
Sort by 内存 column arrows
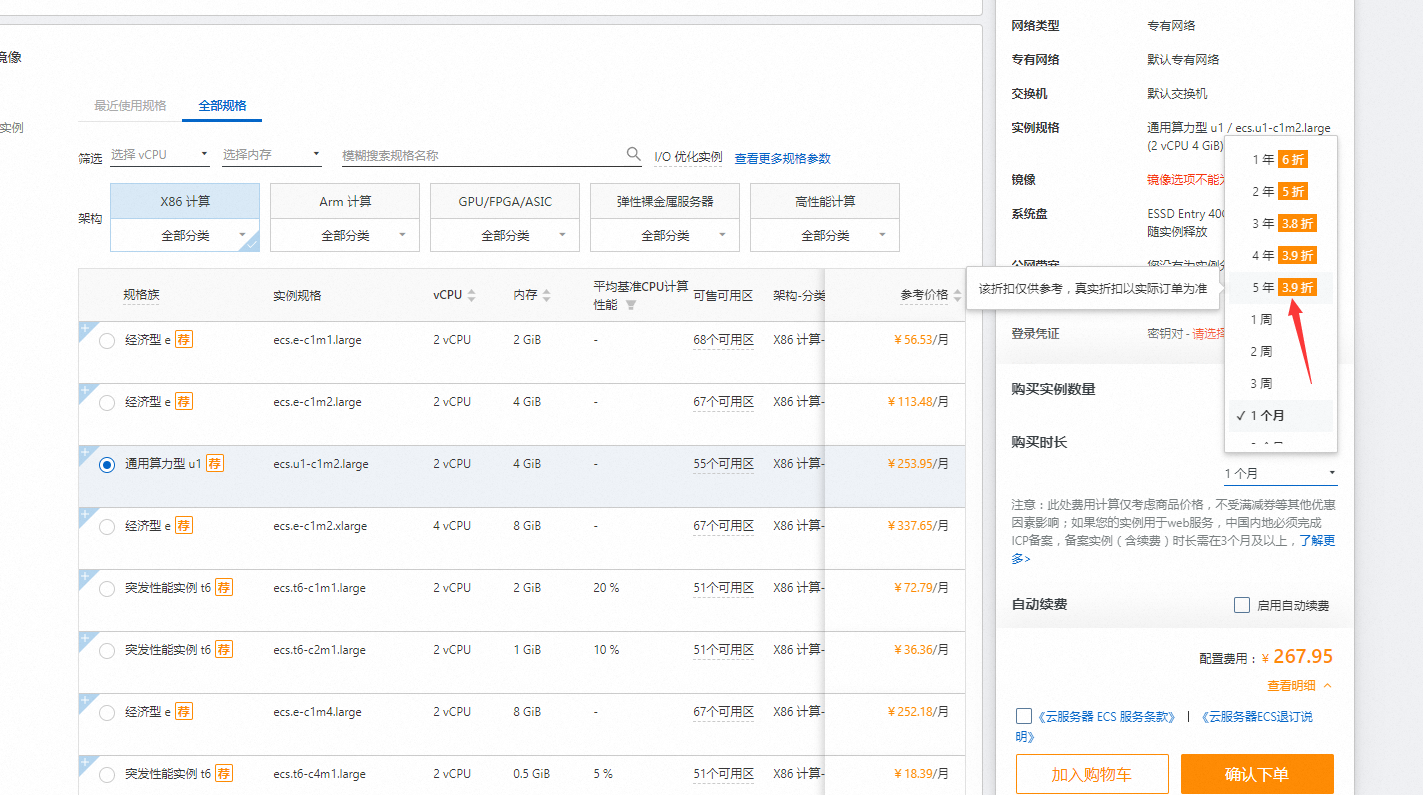(x=547, y=295)
